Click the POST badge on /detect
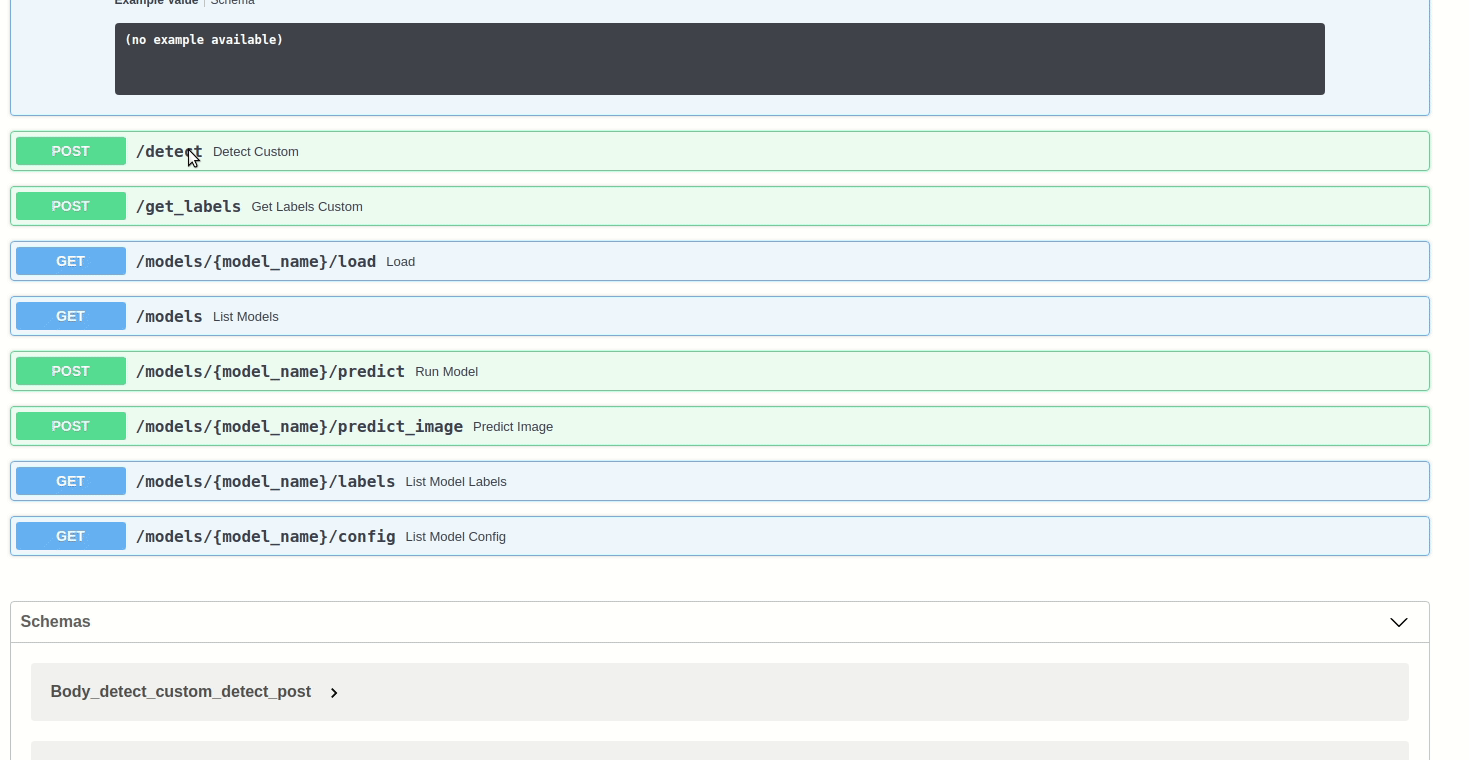The width and height of the screenshot is (1469, 760). [x=70, y=151]
